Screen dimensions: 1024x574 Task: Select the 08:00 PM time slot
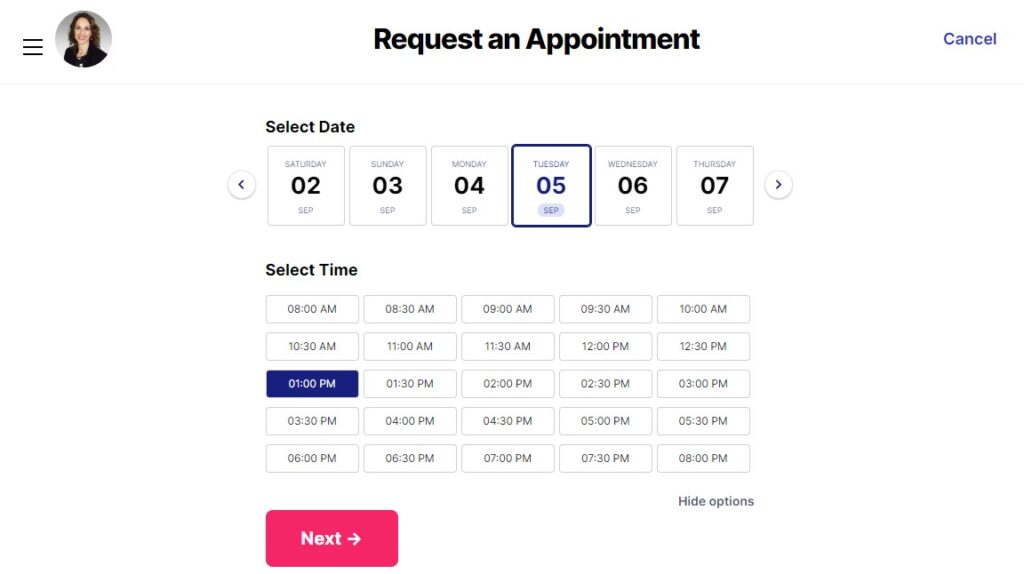click(703, 458)
